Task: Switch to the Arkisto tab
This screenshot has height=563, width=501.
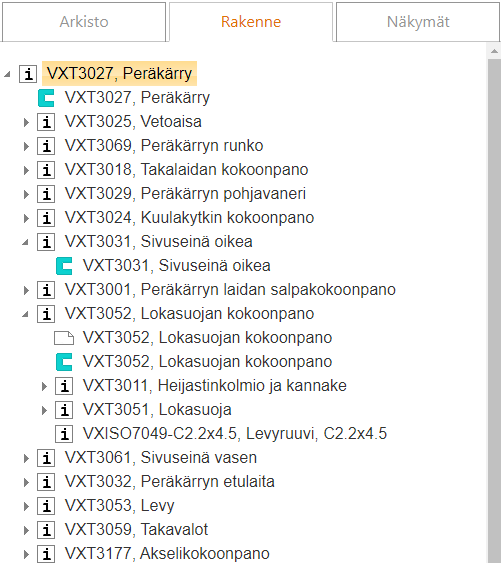Action: pos(84,22)
